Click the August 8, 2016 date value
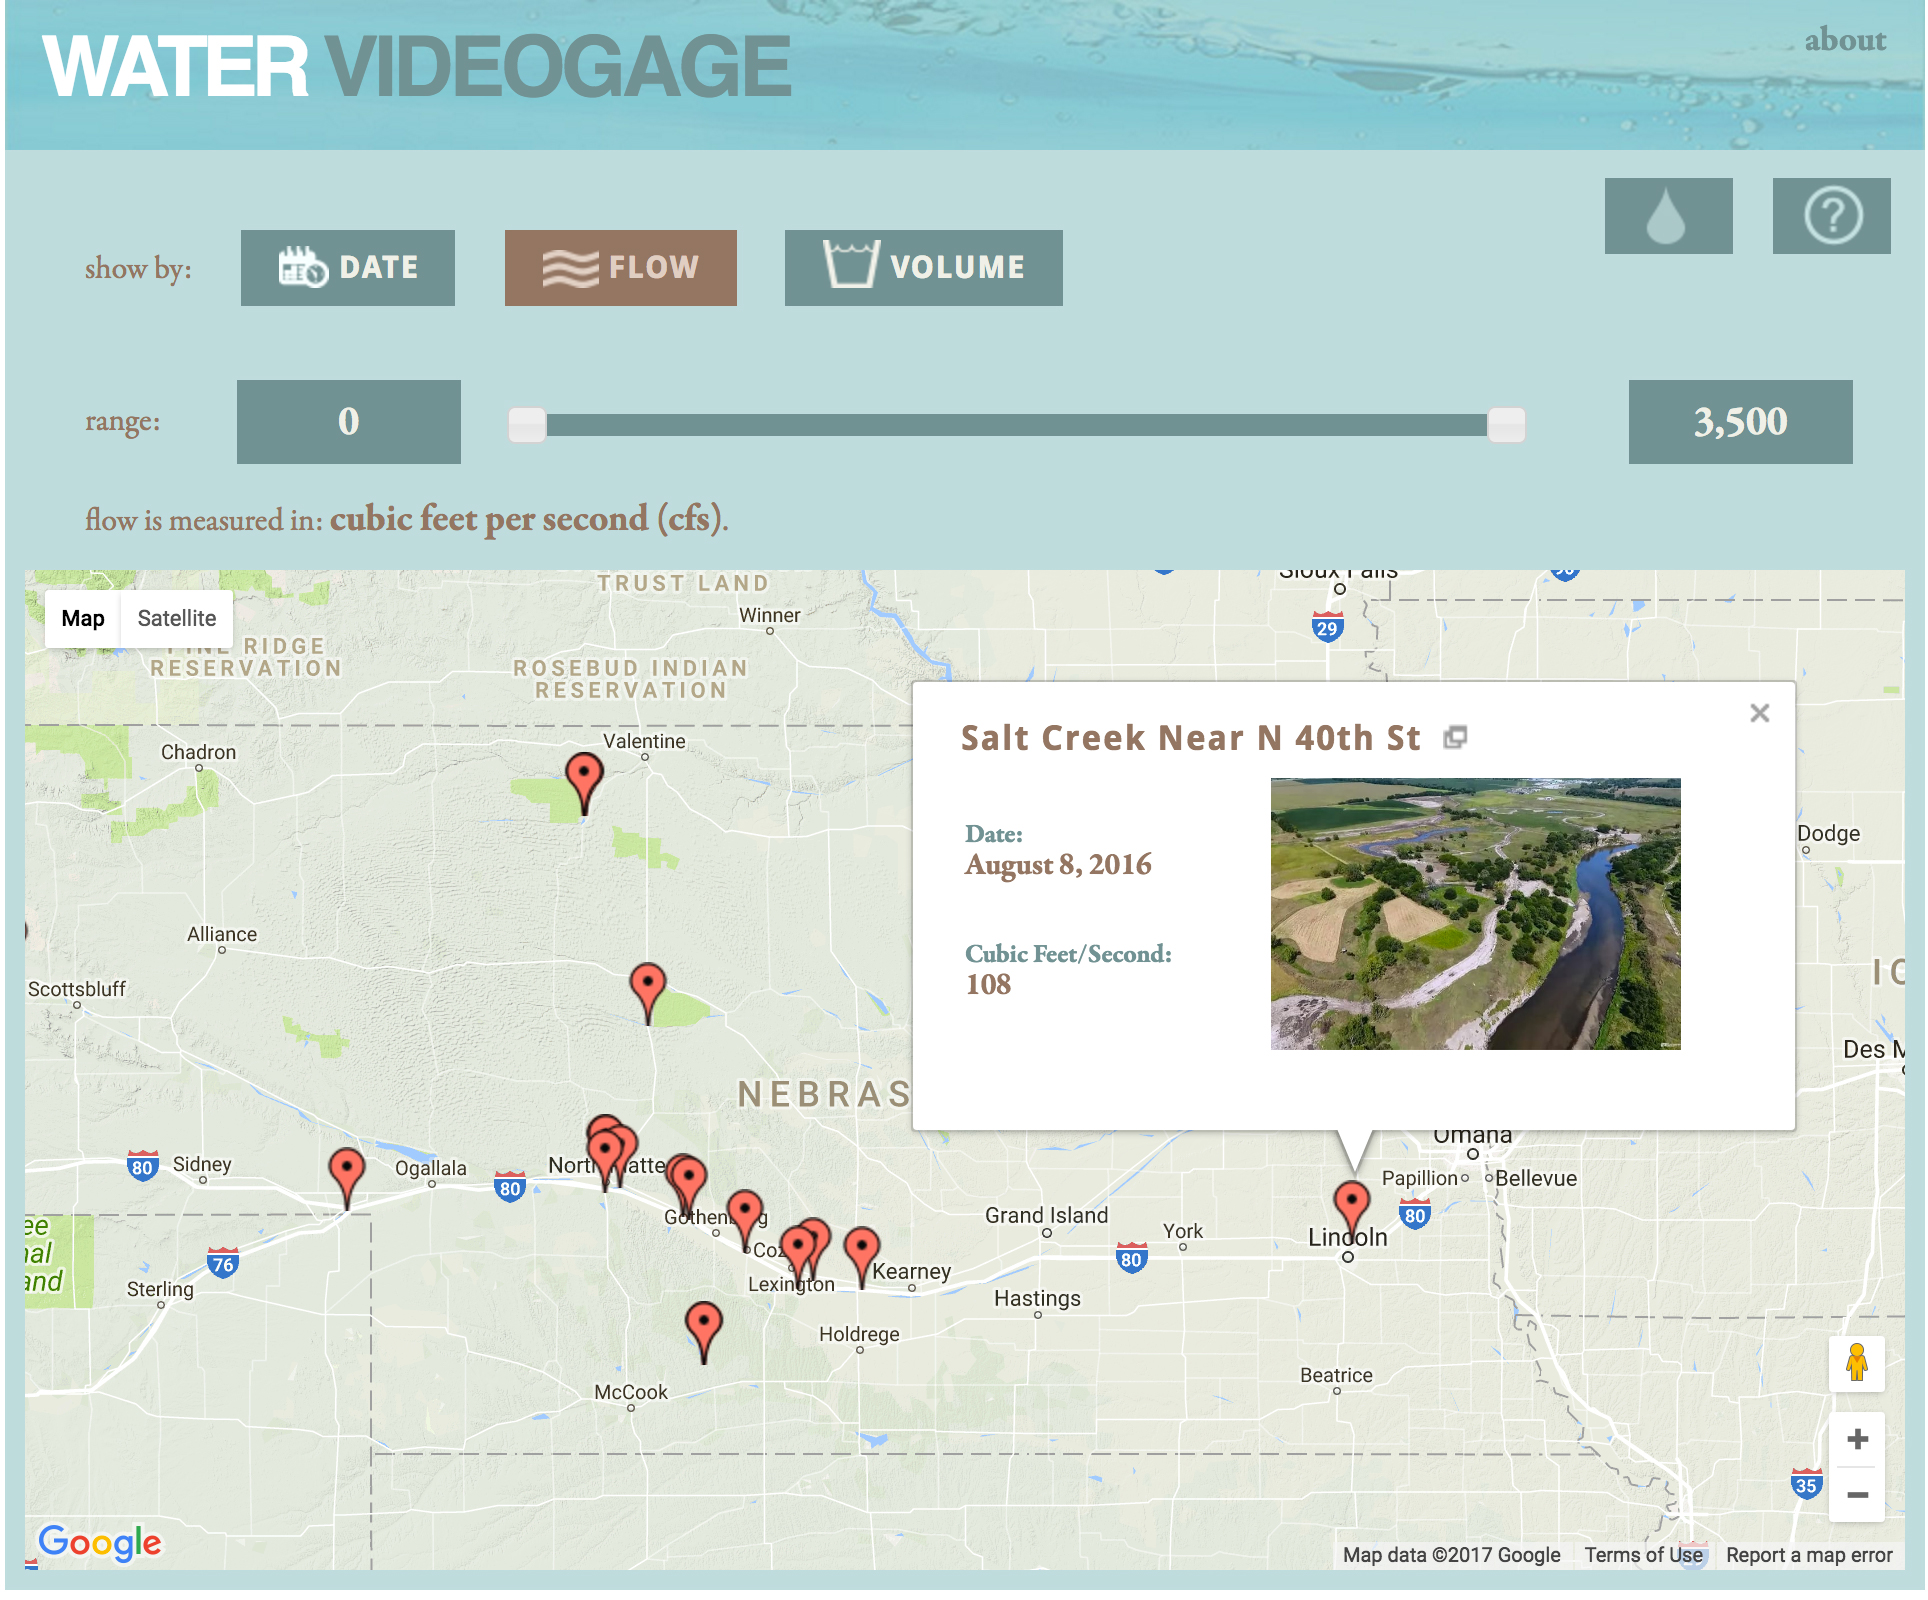The image size is (1928, 1600). click(x=1058, y=865)
